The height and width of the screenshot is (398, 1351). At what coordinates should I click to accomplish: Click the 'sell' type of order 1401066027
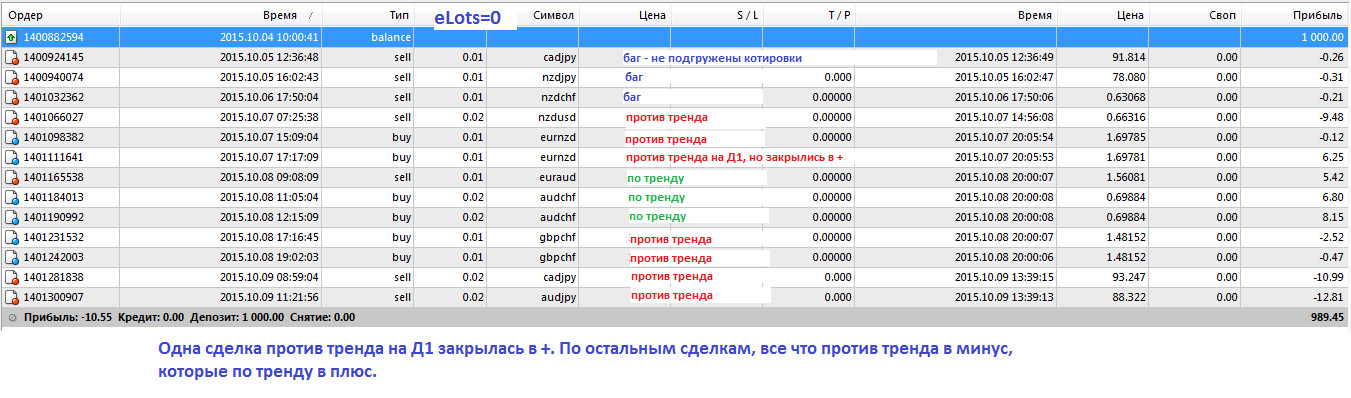(403, 117)
